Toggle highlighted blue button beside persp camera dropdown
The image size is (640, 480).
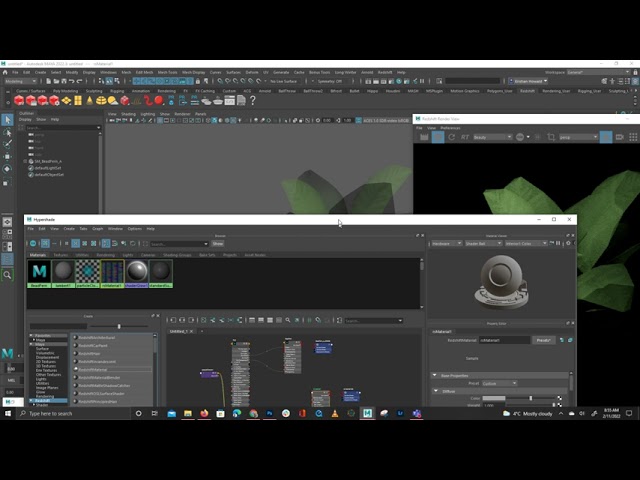coord(606,137)
